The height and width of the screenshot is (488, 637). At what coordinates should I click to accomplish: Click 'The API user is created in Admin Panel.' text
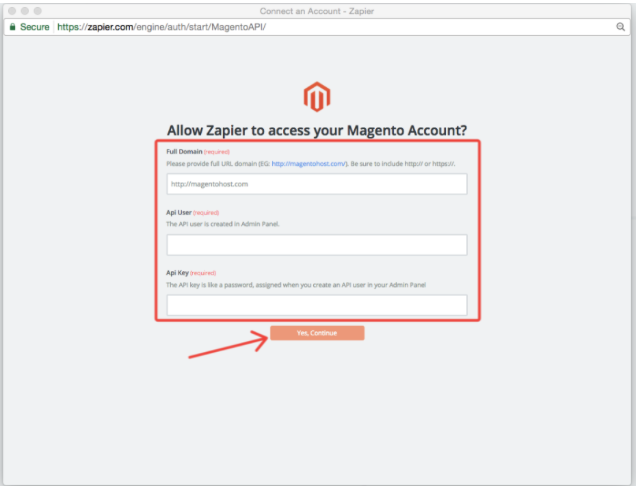pyautogui.click(x=223, y=224)
